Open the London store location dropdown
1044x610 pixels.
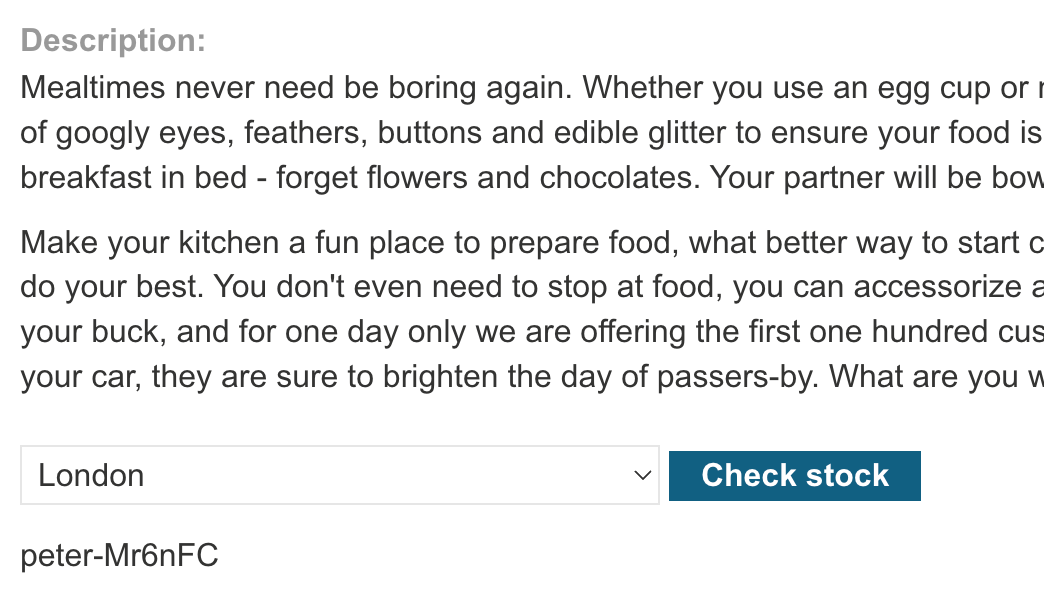pyautogui.click(x=339, y=475)
